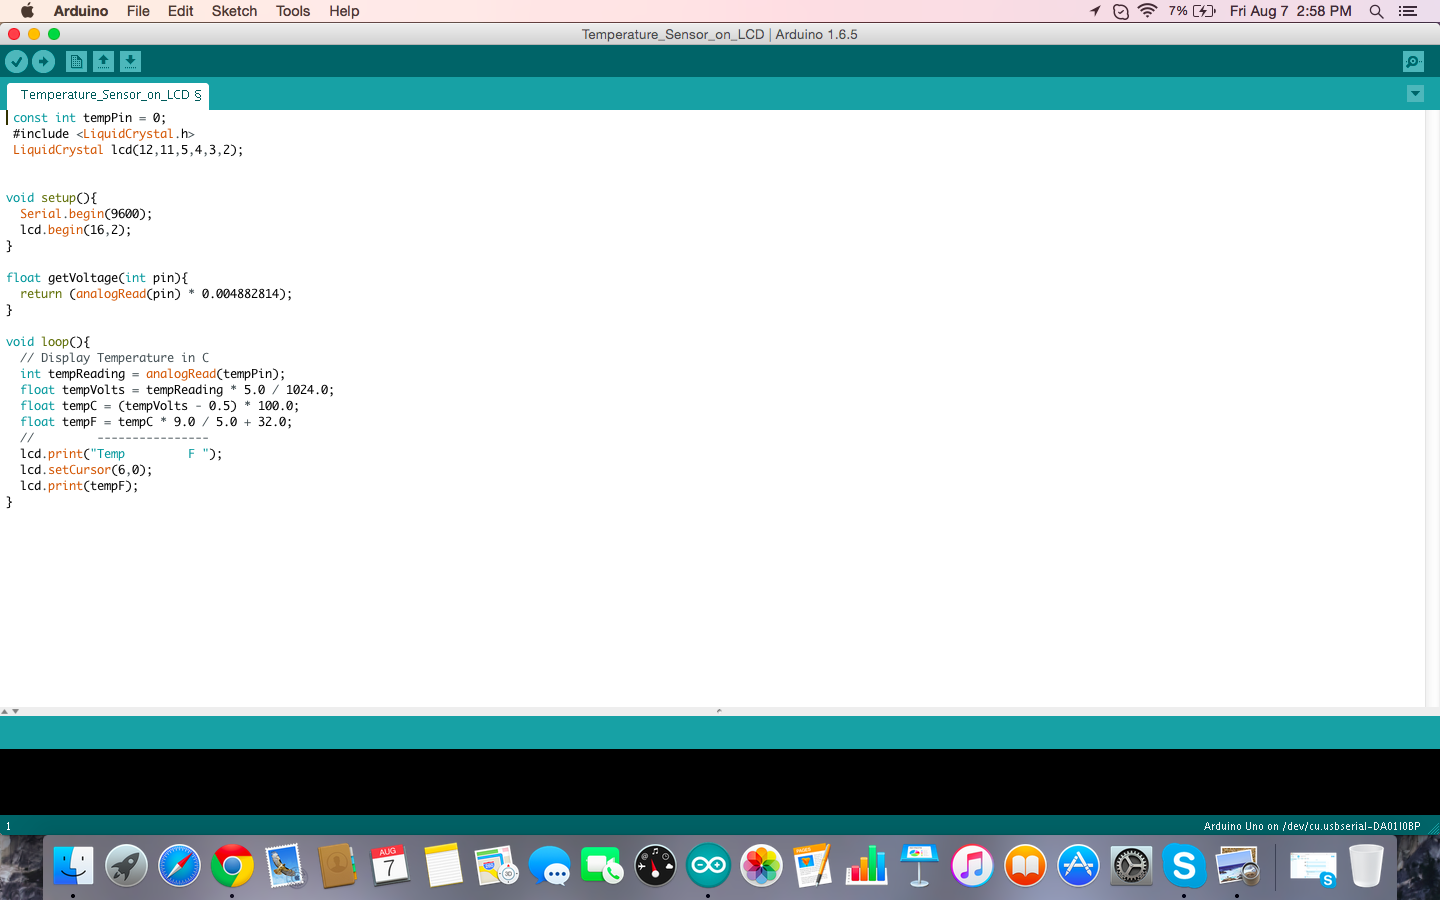Upload the sketch using the arrow icon
The height and width of the screenshot is (900, 1440).
click(x=43, y=61)
